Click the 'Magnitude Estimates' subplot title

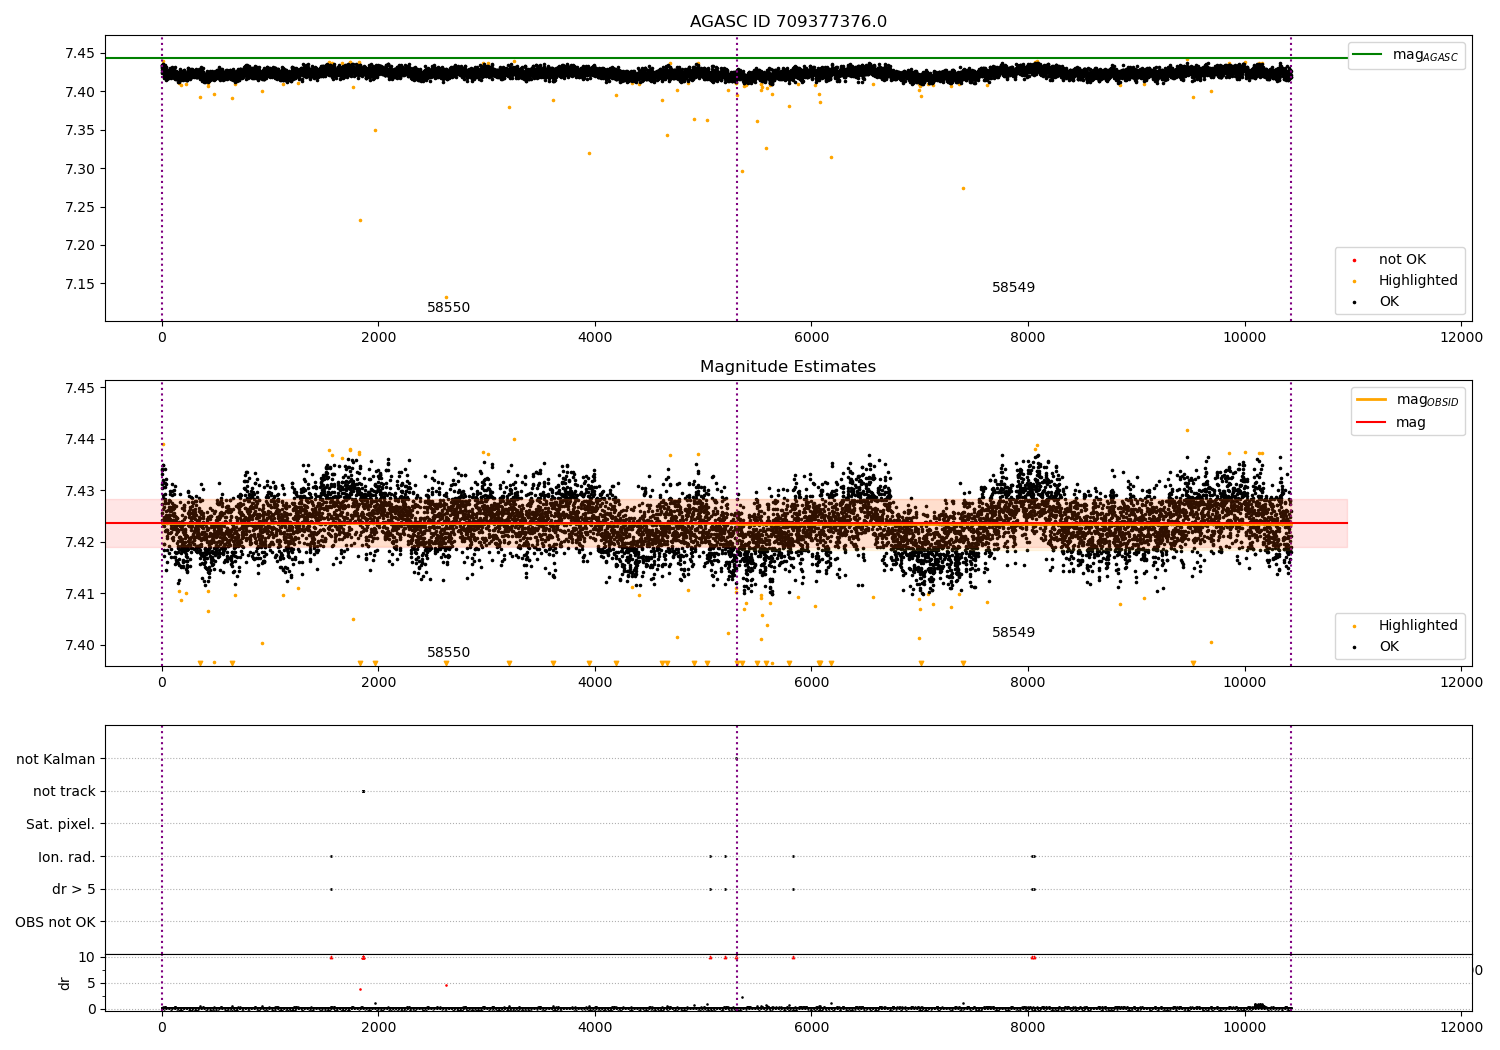point(788,367)
